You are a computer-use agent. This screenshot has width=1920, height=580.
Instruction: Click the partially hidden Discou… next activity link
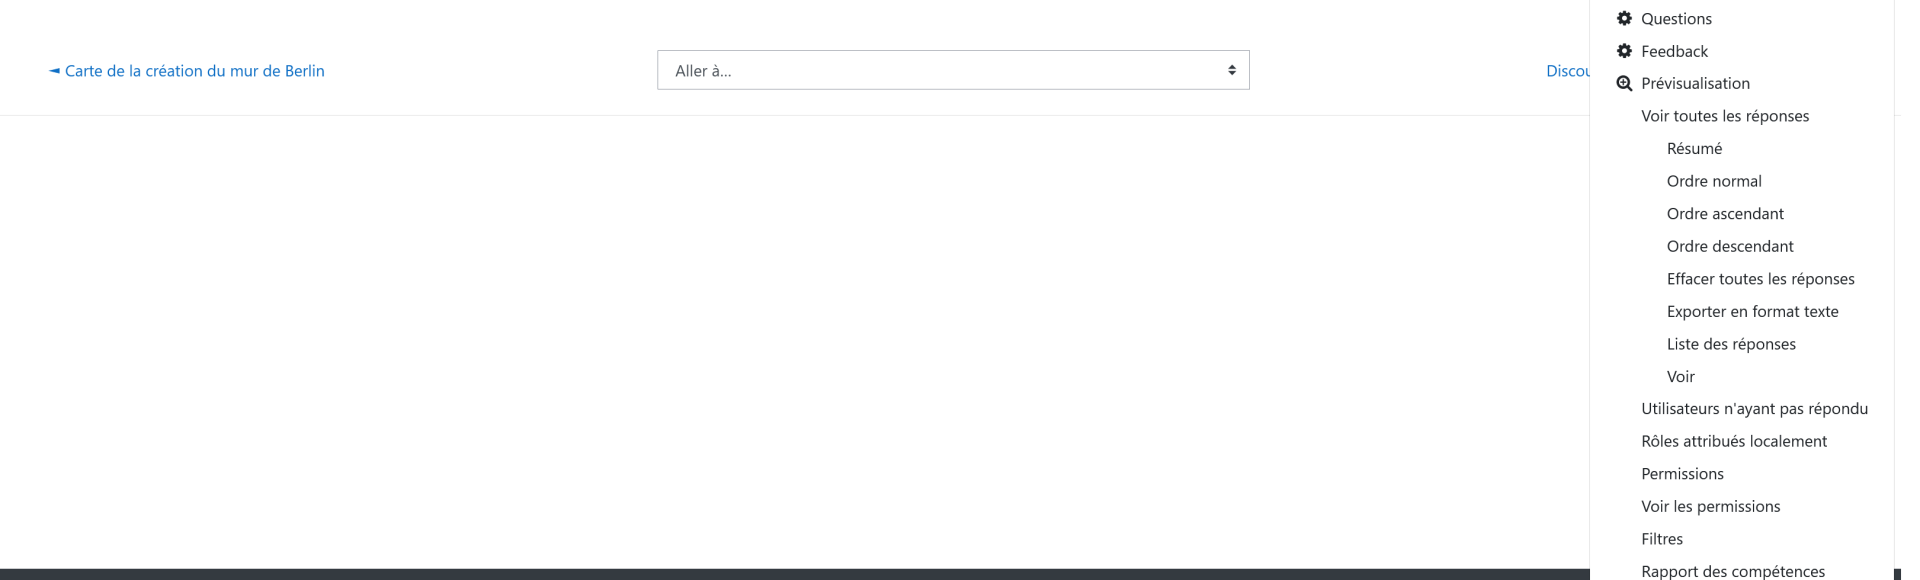(x=1567, y=71)
